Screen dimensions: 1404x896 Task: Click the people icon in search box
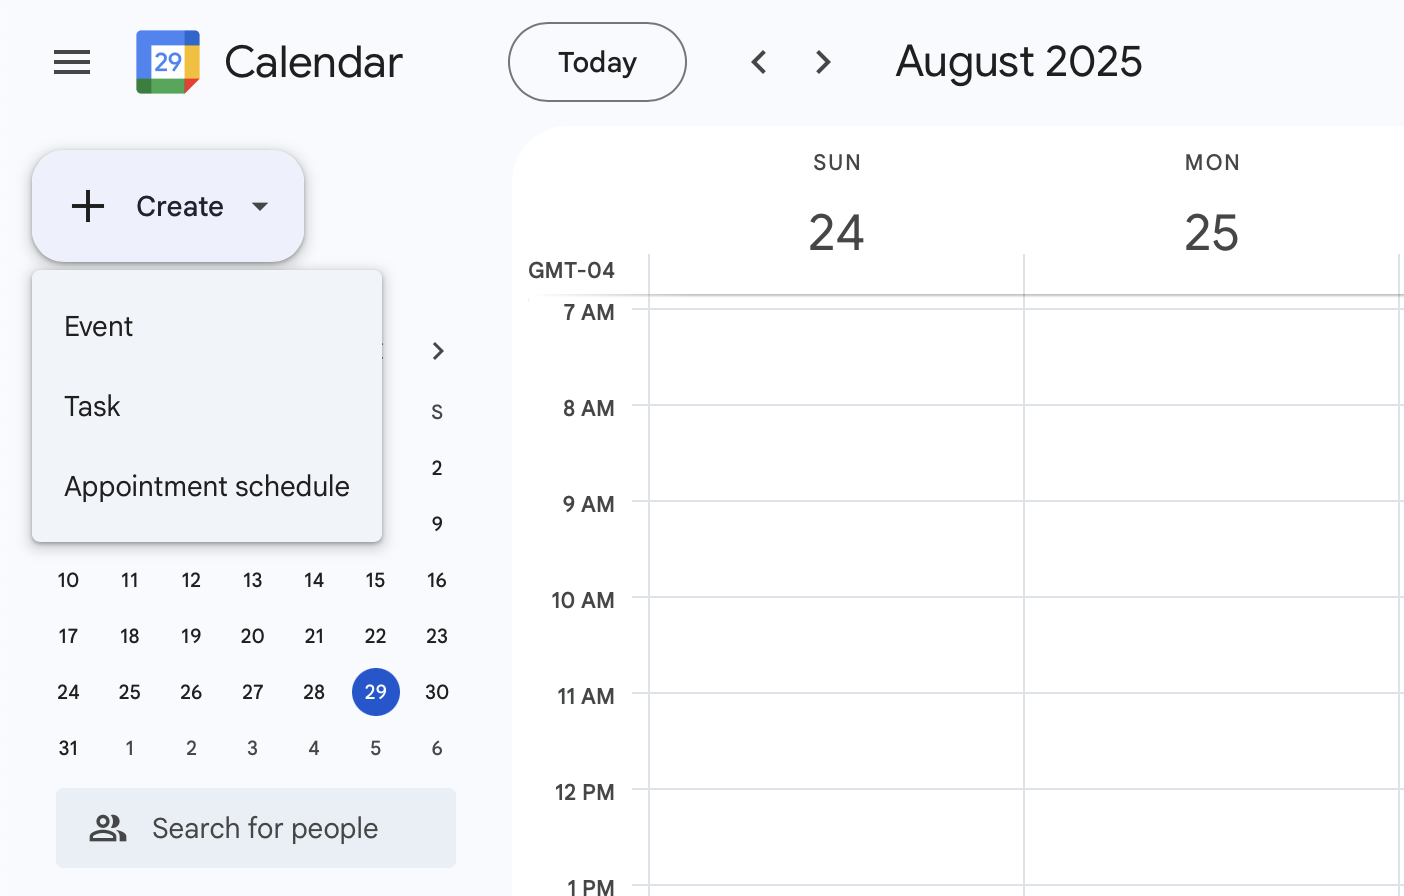tap(108, 828)
